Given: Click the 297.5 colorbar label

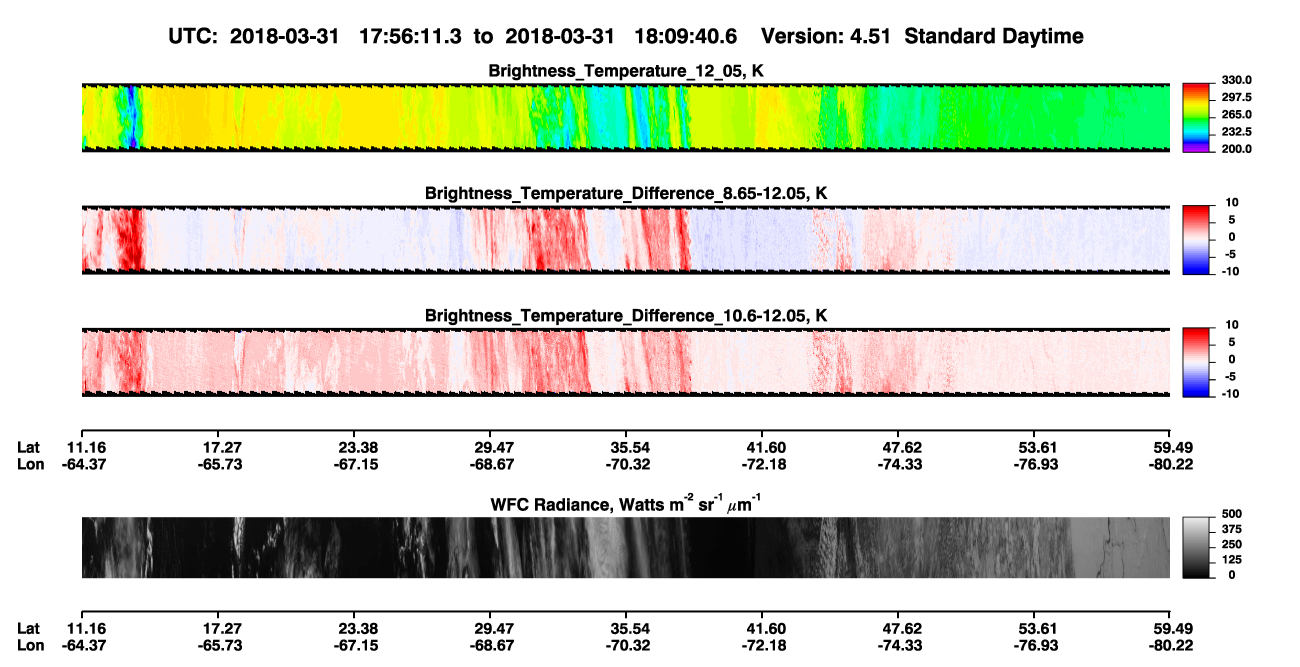Looking at the screenshot, I should [x=1238, y=97].
